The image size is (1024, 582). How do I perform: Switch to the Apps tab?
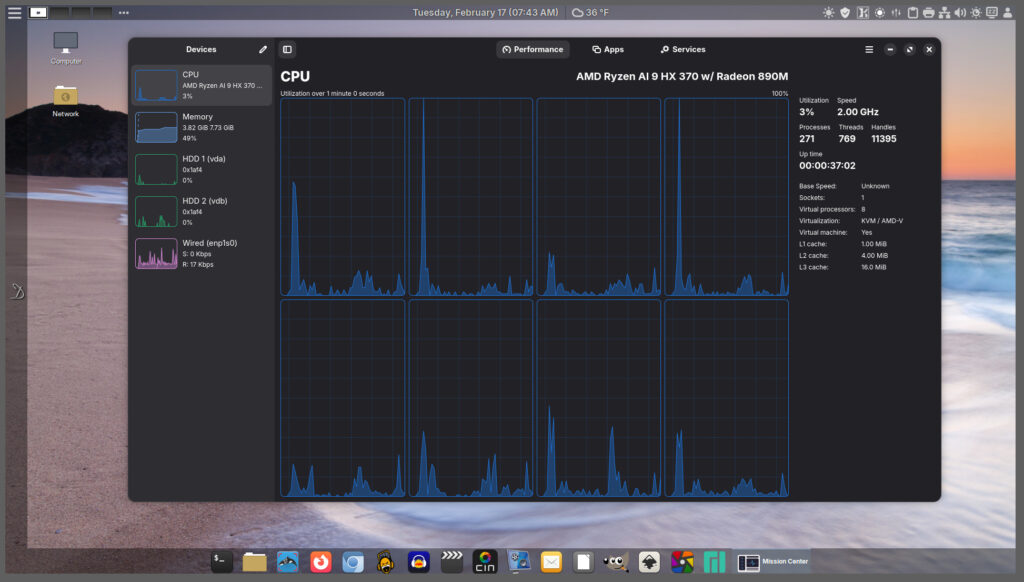point(607,49)
